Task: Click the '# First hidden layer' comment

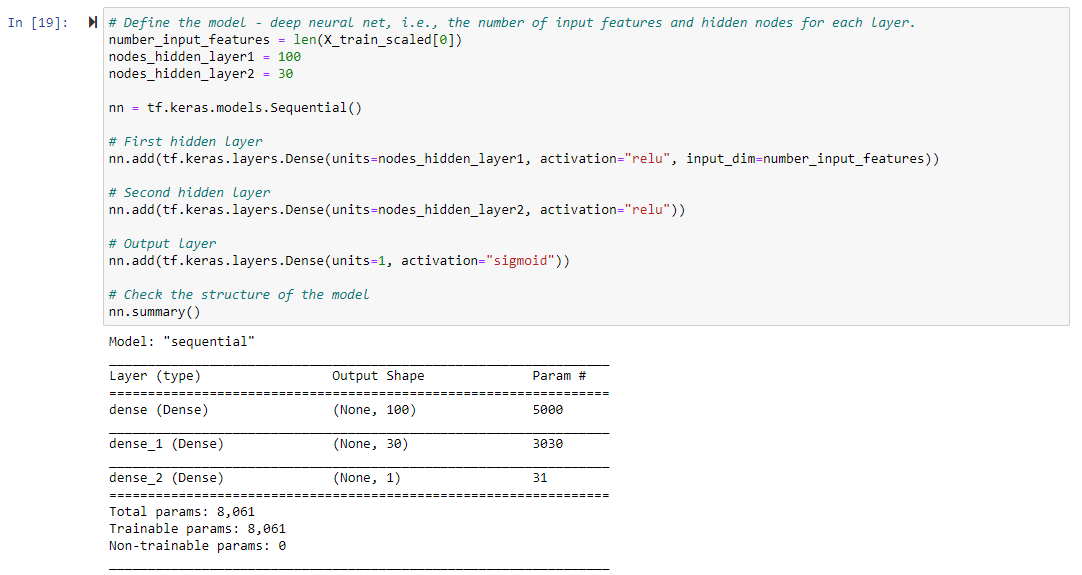Action: tap(185, 142)
